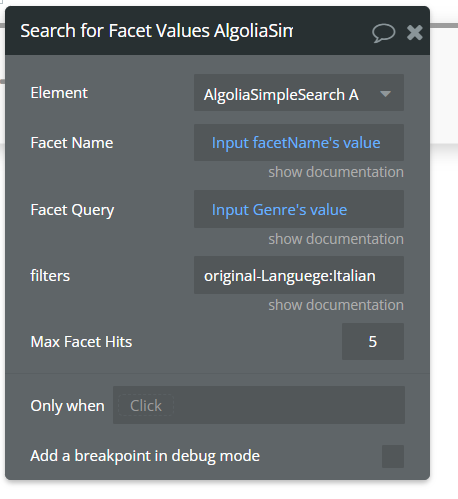Viewport: 458px width, 499px height.
Task: Click the Max Facet Hits label
Action: (x=81, y=342)
